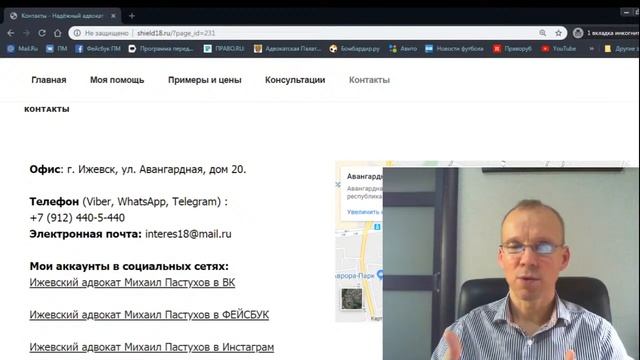Go to Главная menu item
The height and width of the screenshot is (360, 640).
pyautogui.click(x=49, y=80)
